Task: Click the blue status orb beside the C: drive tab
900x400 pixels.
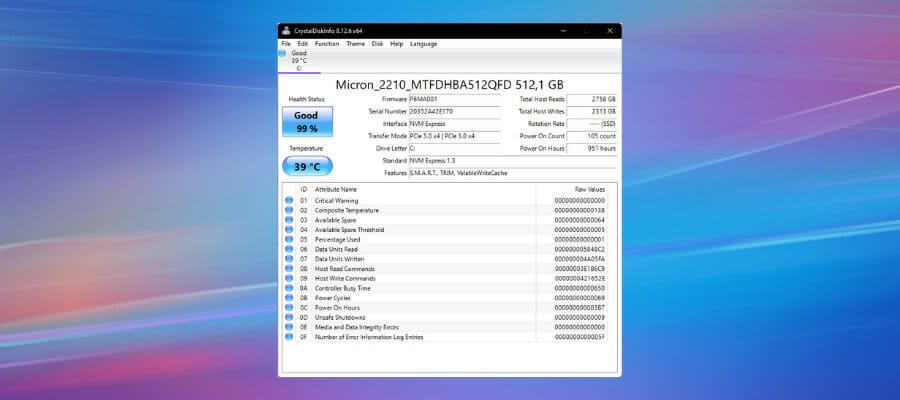Action: (x=282, y=53)
